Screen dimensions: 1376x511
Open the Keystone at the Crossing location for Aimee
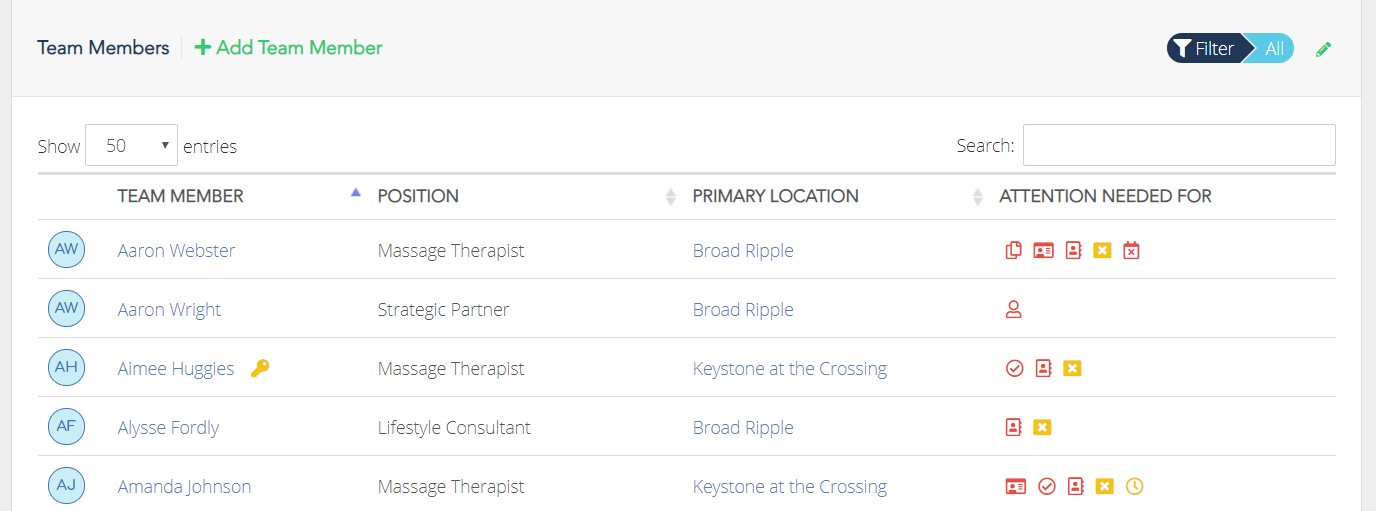coord(790,368)
